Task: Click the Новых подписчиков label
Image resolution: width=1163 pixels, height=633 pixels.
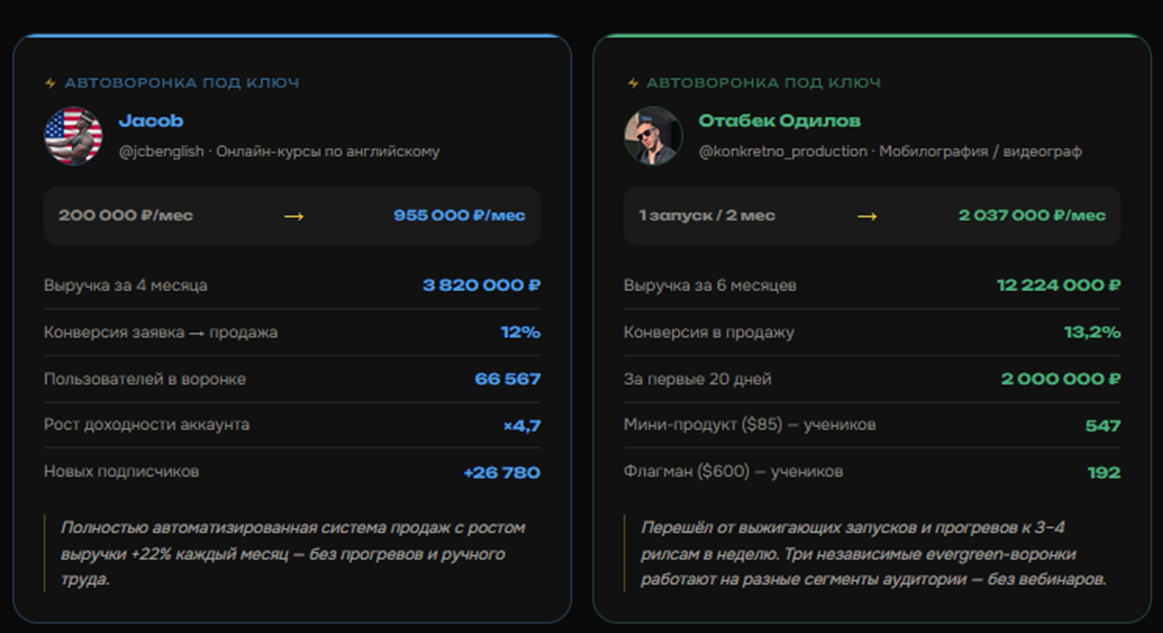Action: 121,472
